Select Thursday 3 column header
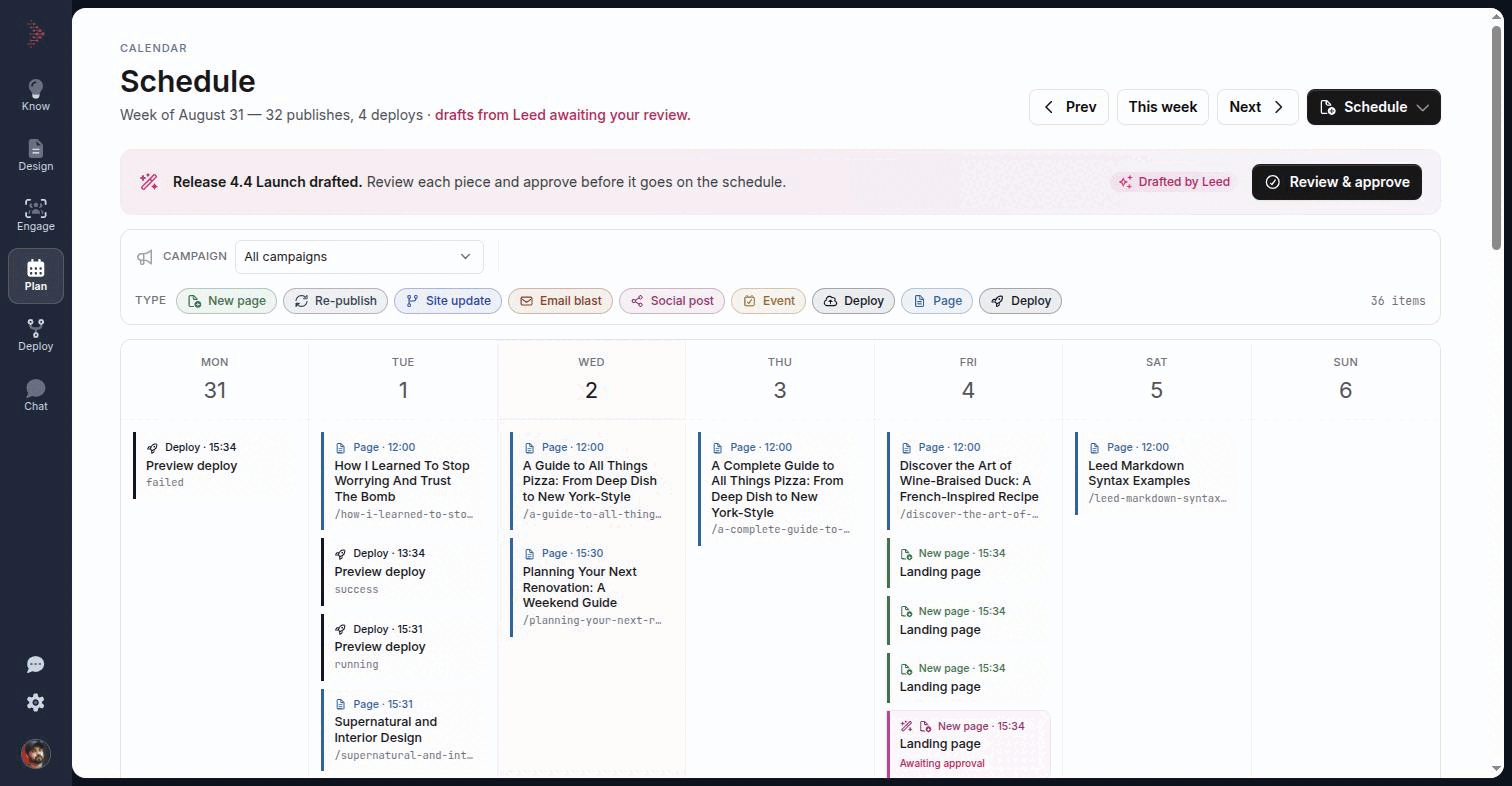This screenshot has width=1512, height=786. point(780,380)
